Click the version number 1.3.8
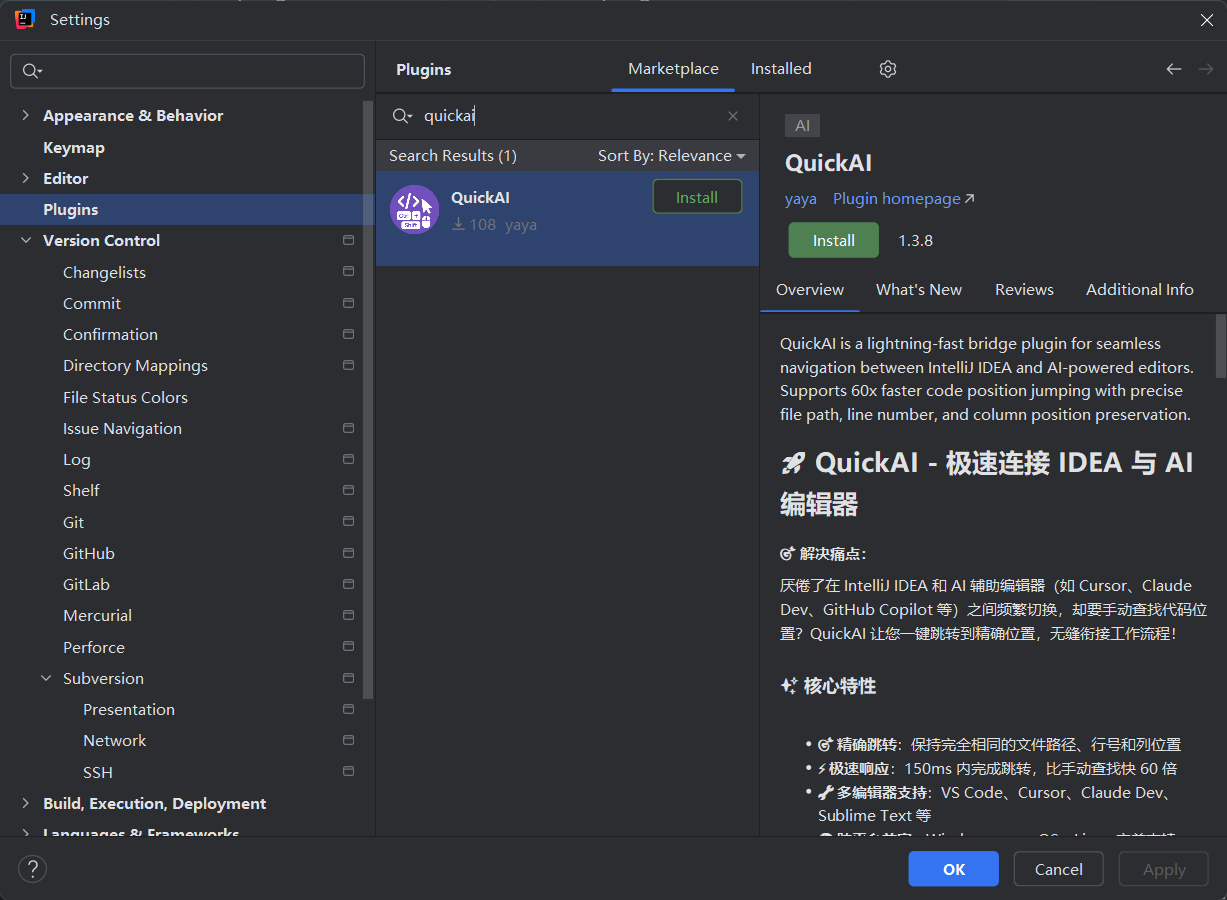This screenshot has height=900, width=1227. (x=915, y=240)
